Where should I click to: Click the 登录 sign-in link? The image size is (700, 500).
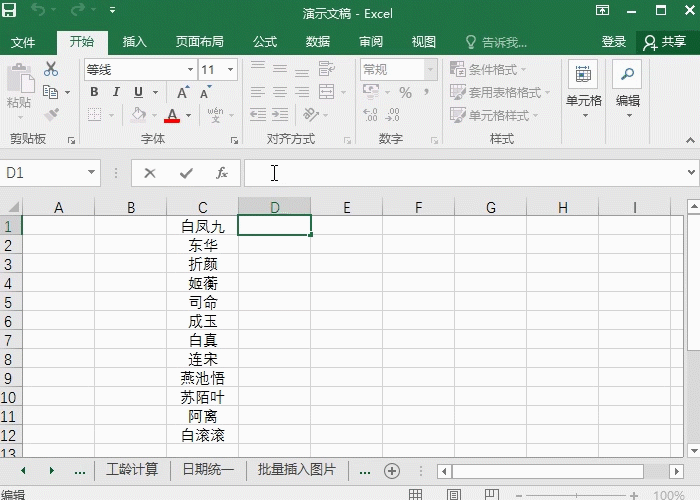coord(614,42)
